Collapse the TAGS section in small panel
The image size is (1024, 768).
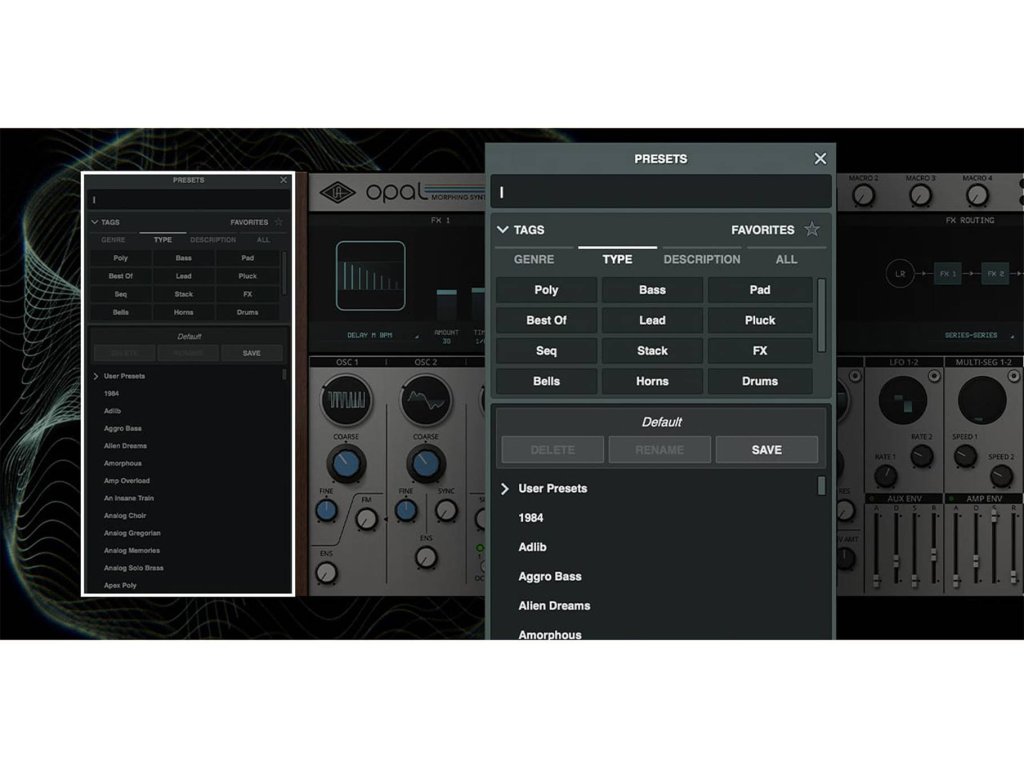(95, 222)
